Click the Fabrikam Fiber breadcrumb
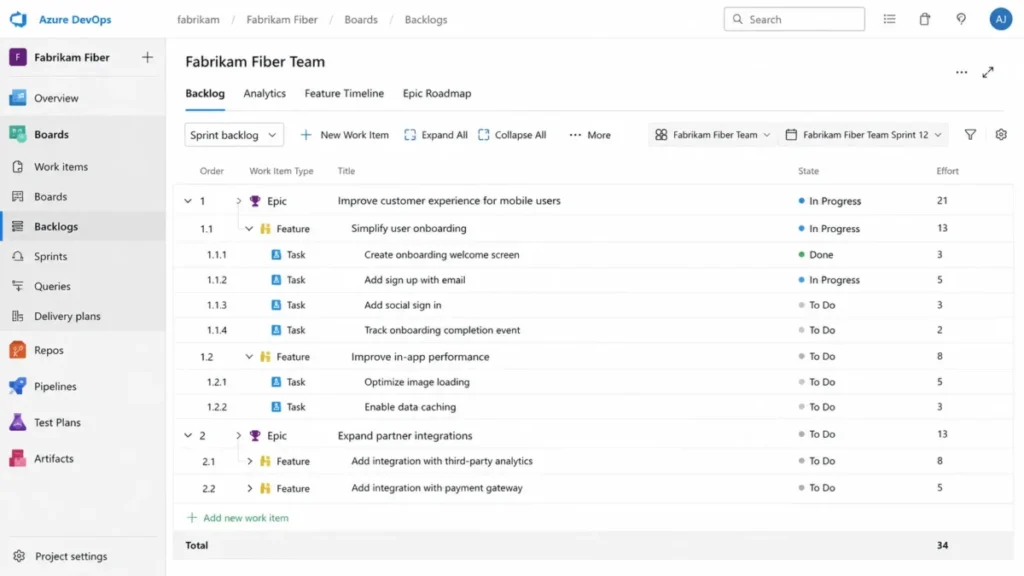This screenshot has width=1024, height=576. click(x=282, y=20)
